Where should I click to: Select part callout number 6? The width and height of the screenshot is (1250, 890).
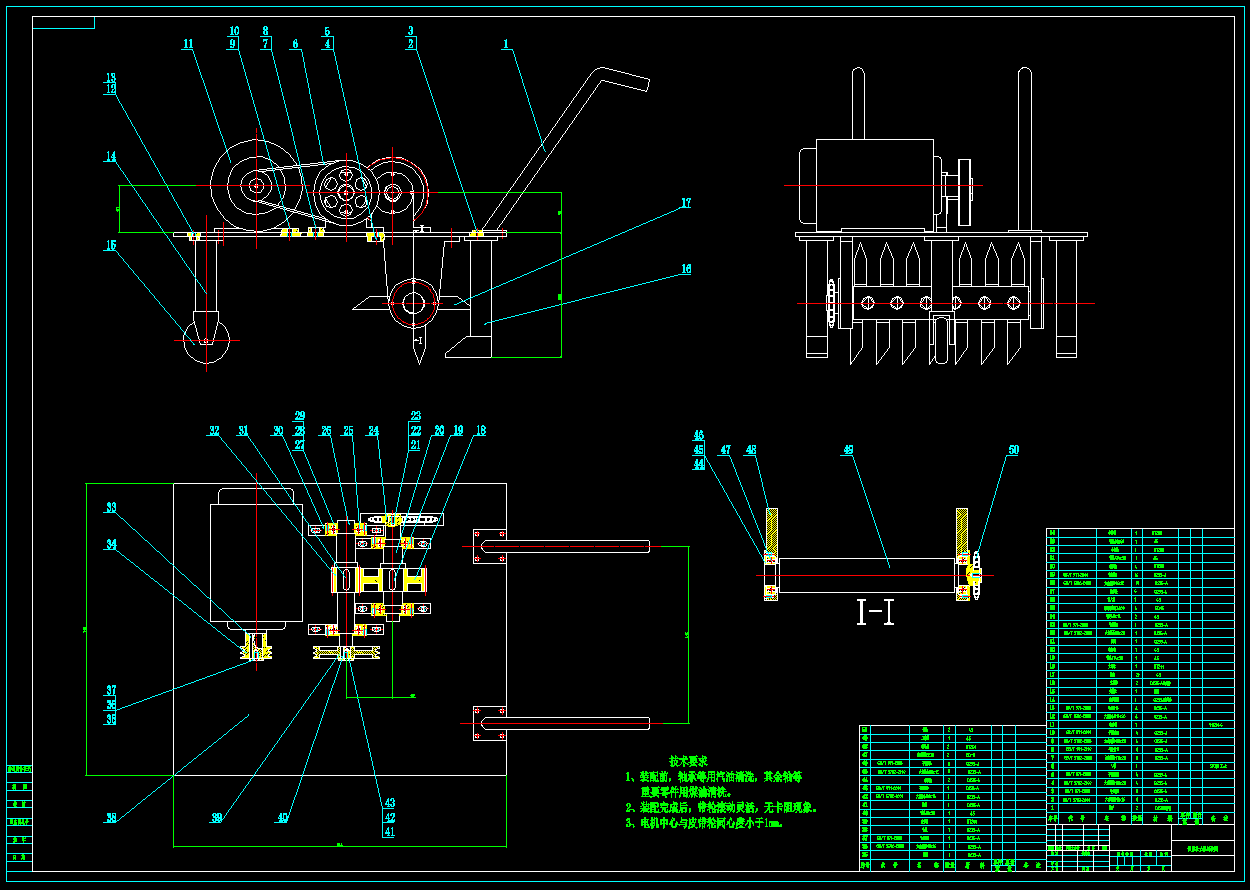click(x=295, y=44)
